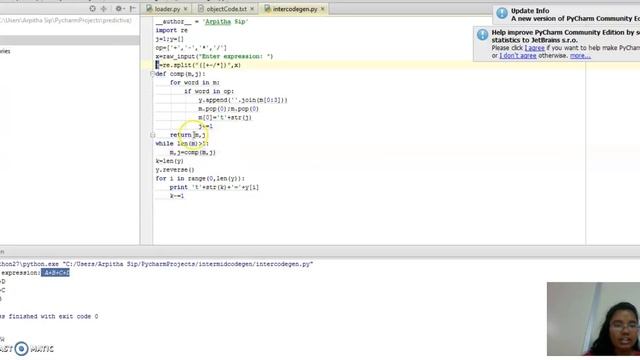Click the intercodegen.py file icon
This screenshot has width=640, height=360.
(x=267, y=9)
